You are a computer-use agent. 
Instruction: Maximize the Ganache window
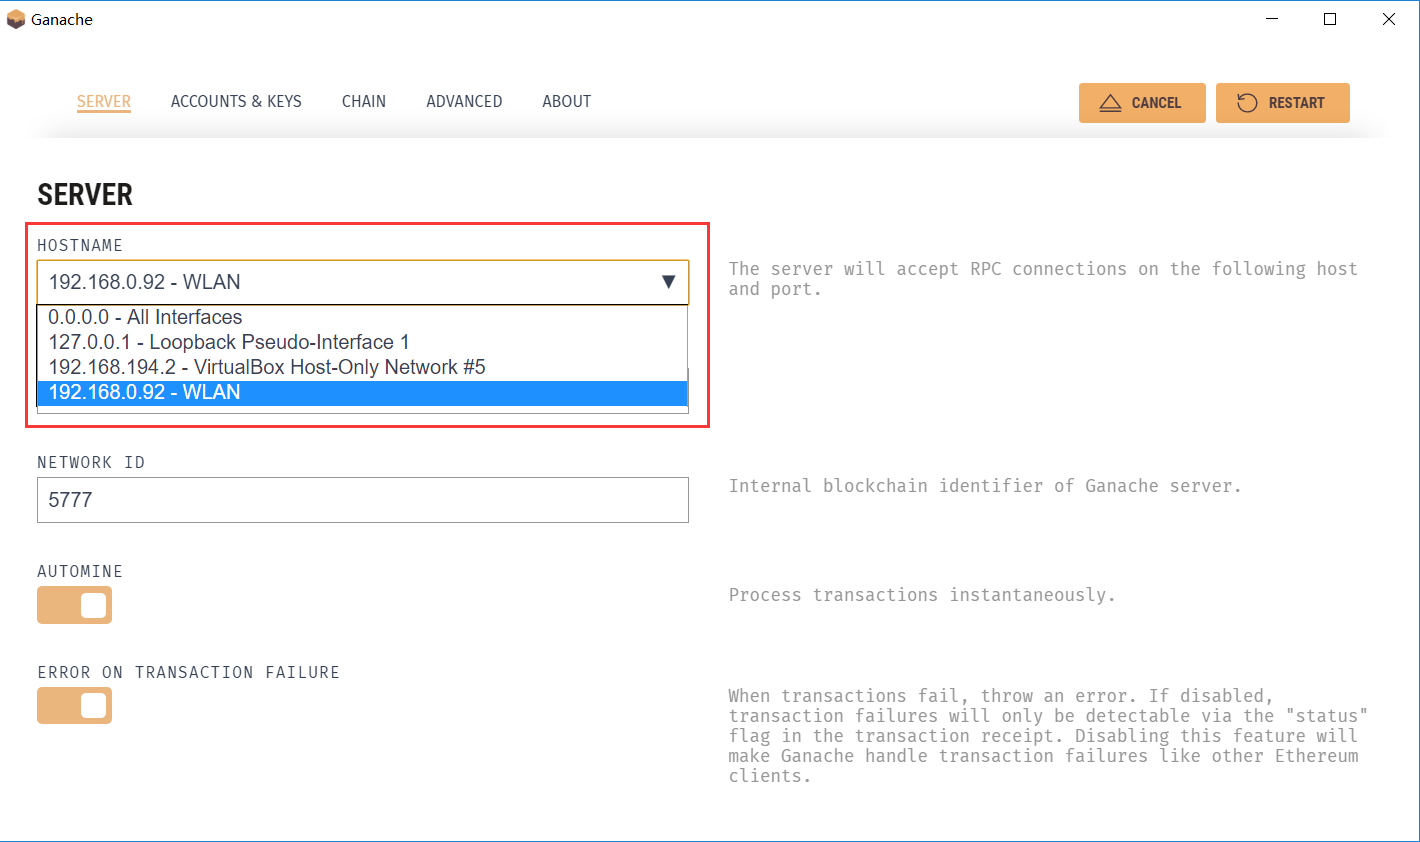(1330, 19)
